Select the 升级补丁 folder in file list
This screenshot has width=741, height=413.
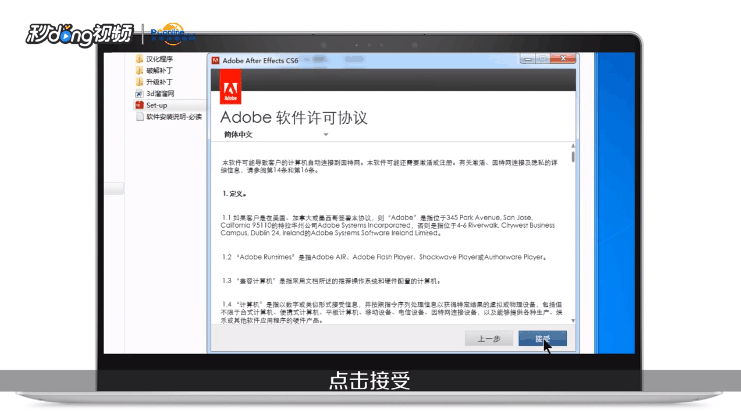(159, 82)
